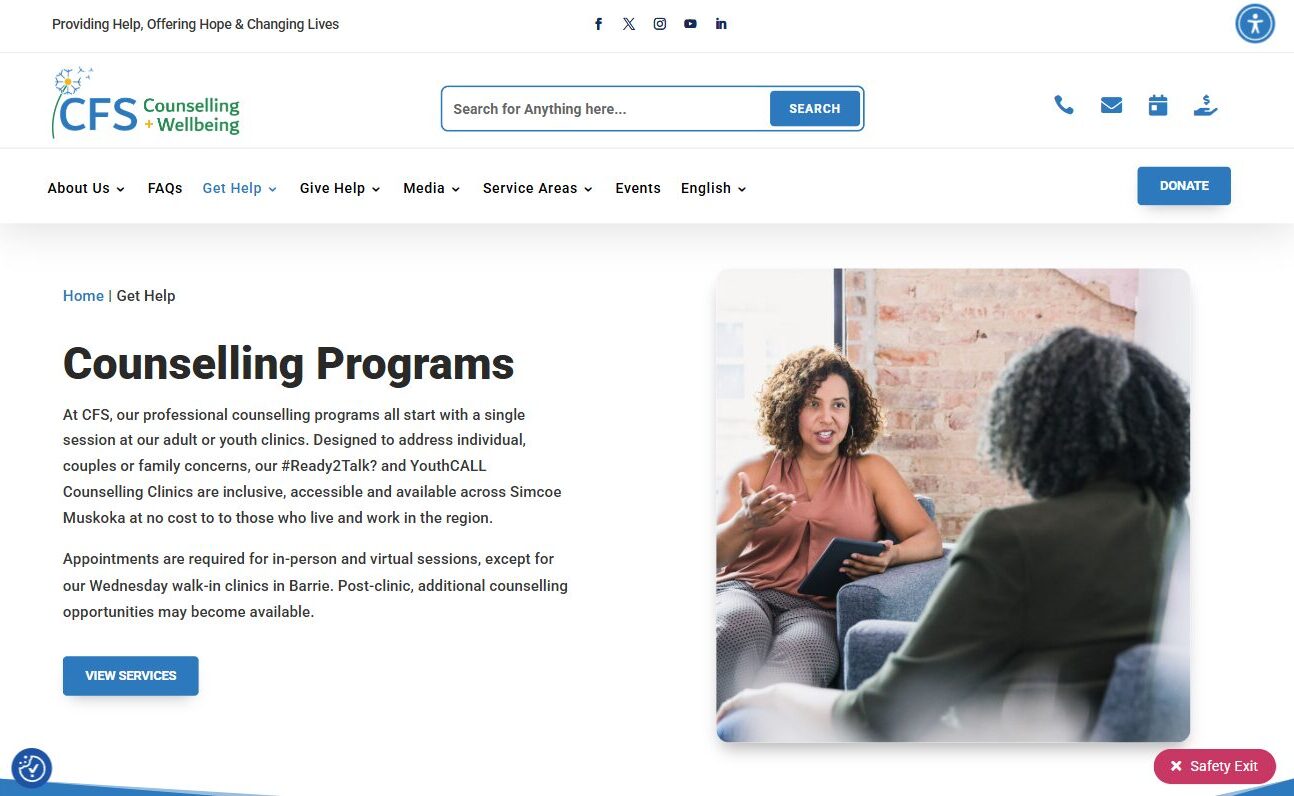This screenshot has width=1294, height=796.
Task: Open the Events menu item
Action: pos(638,188)
